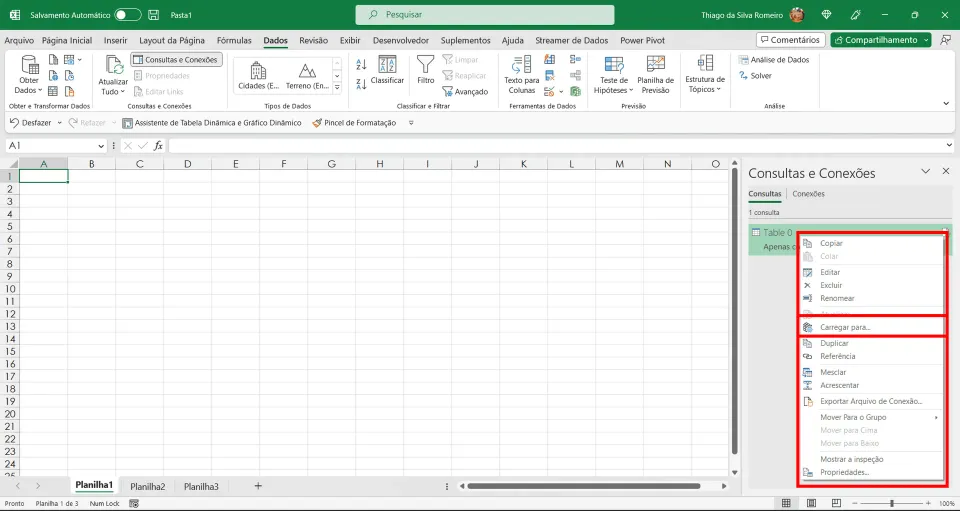Image resolution: width=960 pixels, height=511 pixels.
Task: Click the Comentários button
Action: click(x=790, y=40)
